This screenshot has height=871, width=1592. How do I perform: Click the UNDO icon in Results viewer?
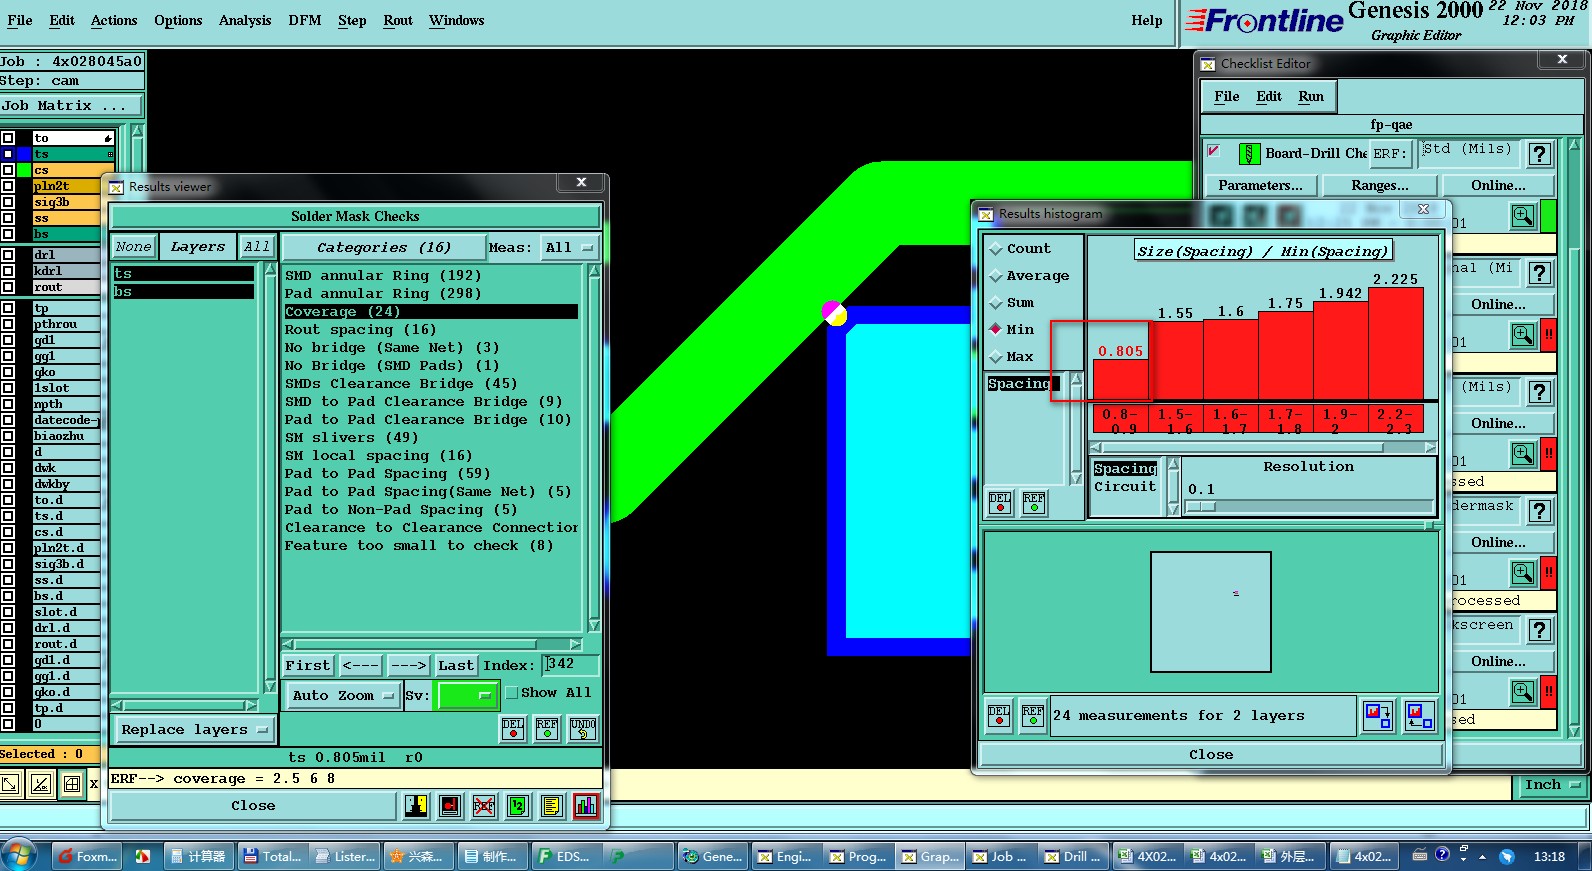583,729
